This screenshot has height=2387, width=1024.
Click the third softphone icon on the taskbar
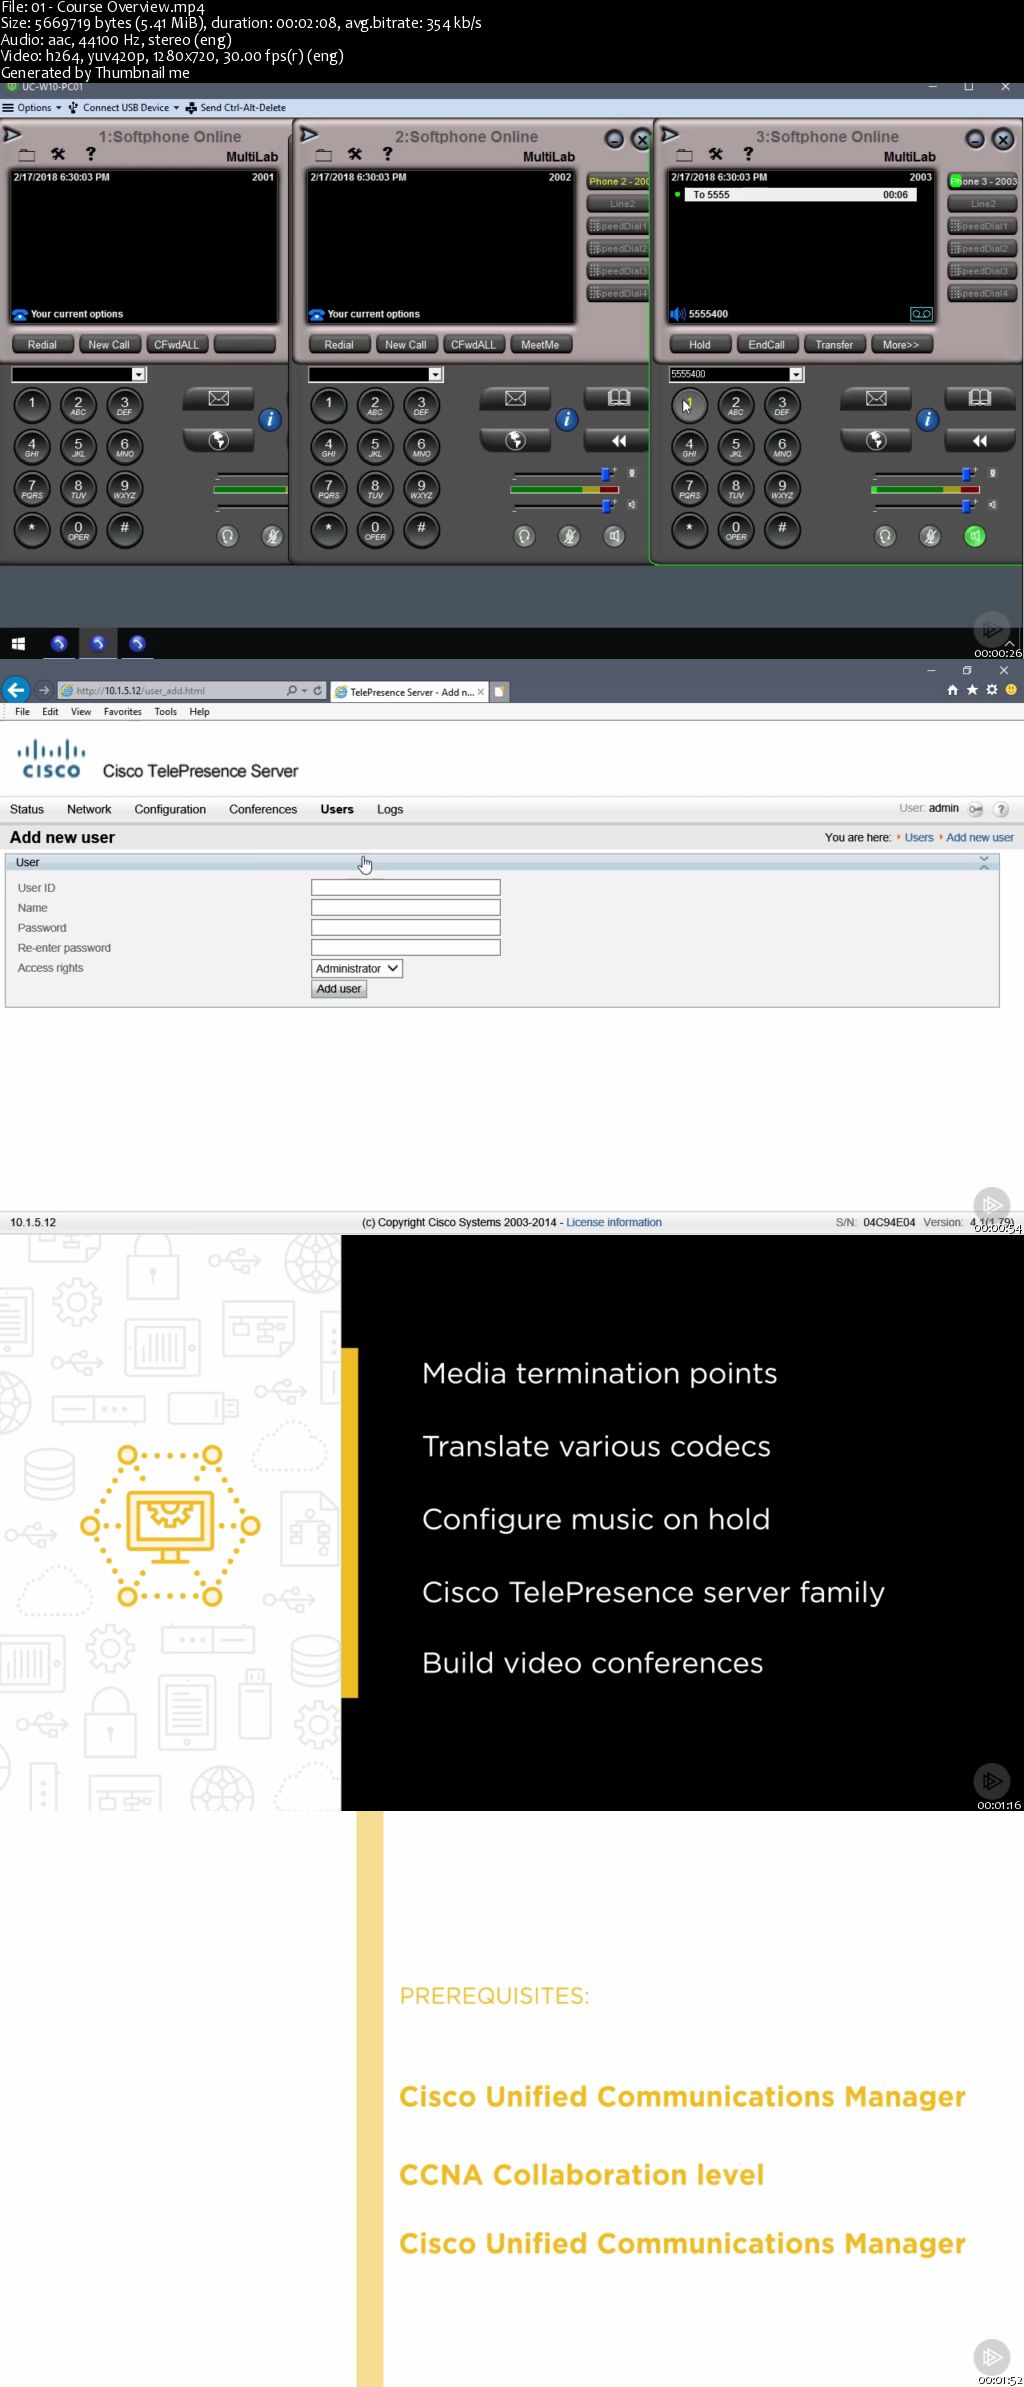tap(137, 644)
